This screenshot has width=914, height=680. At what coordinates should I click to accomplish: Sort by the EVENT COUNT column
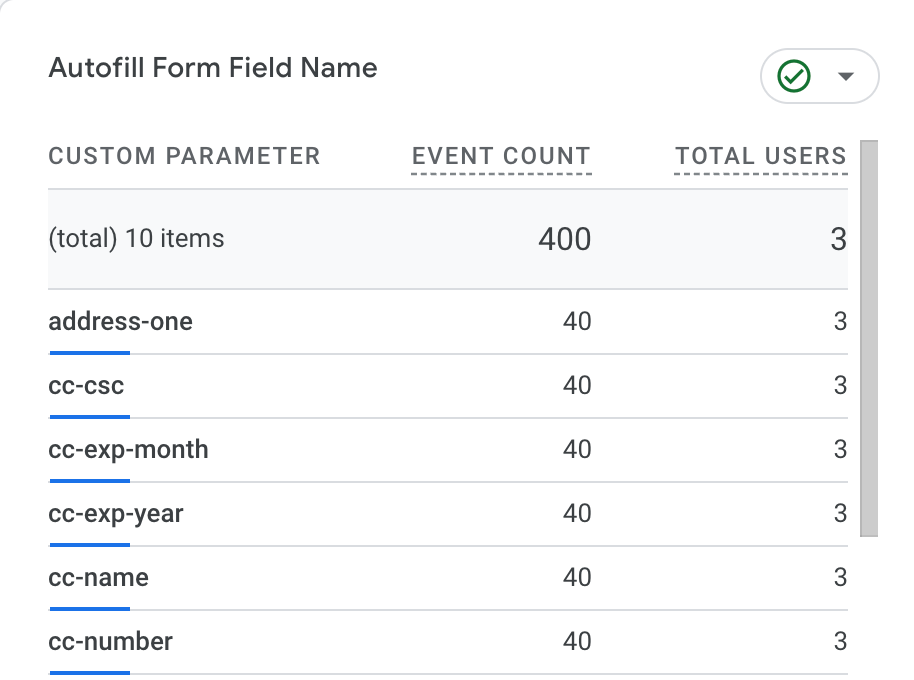[500, 156]
